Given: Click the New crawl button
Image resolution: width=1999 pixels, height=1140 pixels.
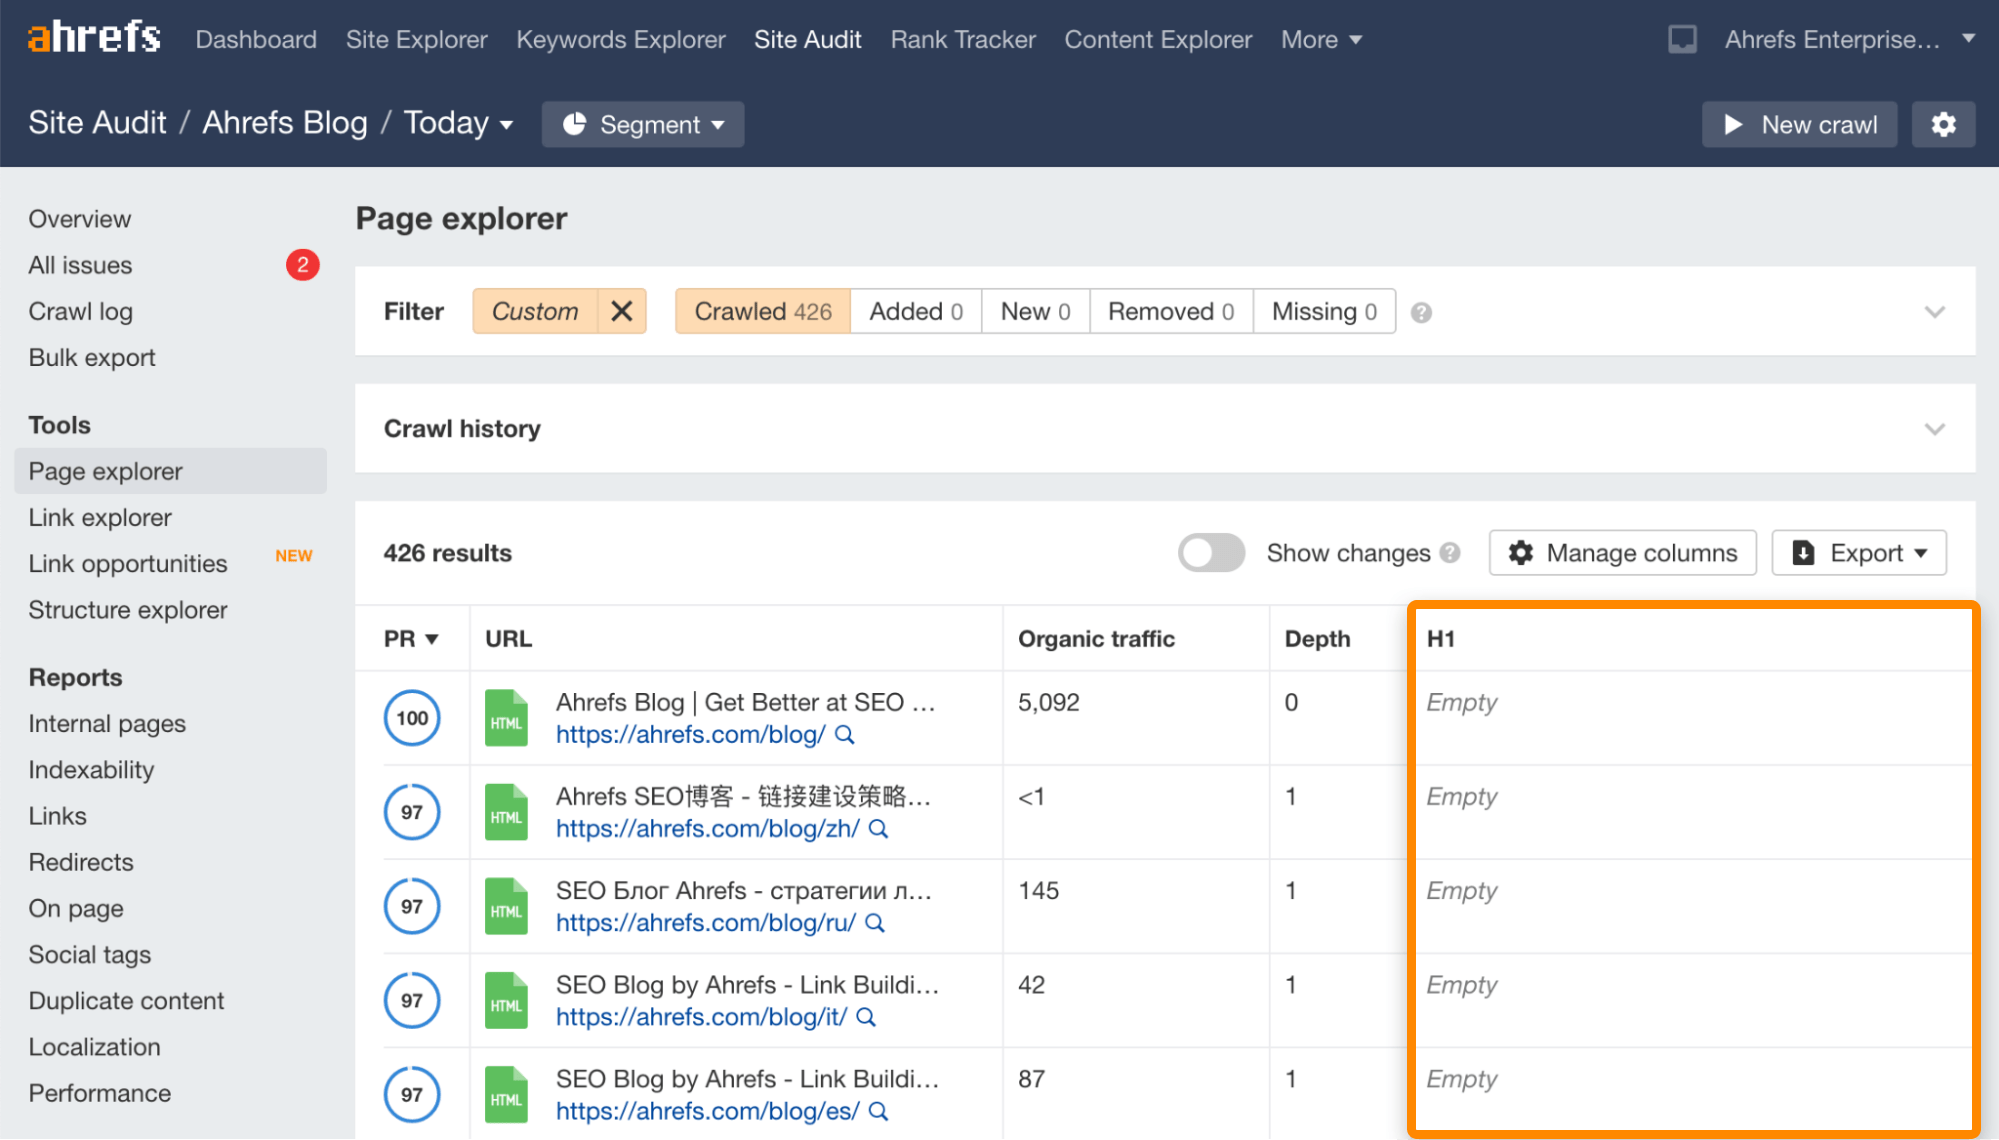Looking at the screenshot, I should 1799,125.
